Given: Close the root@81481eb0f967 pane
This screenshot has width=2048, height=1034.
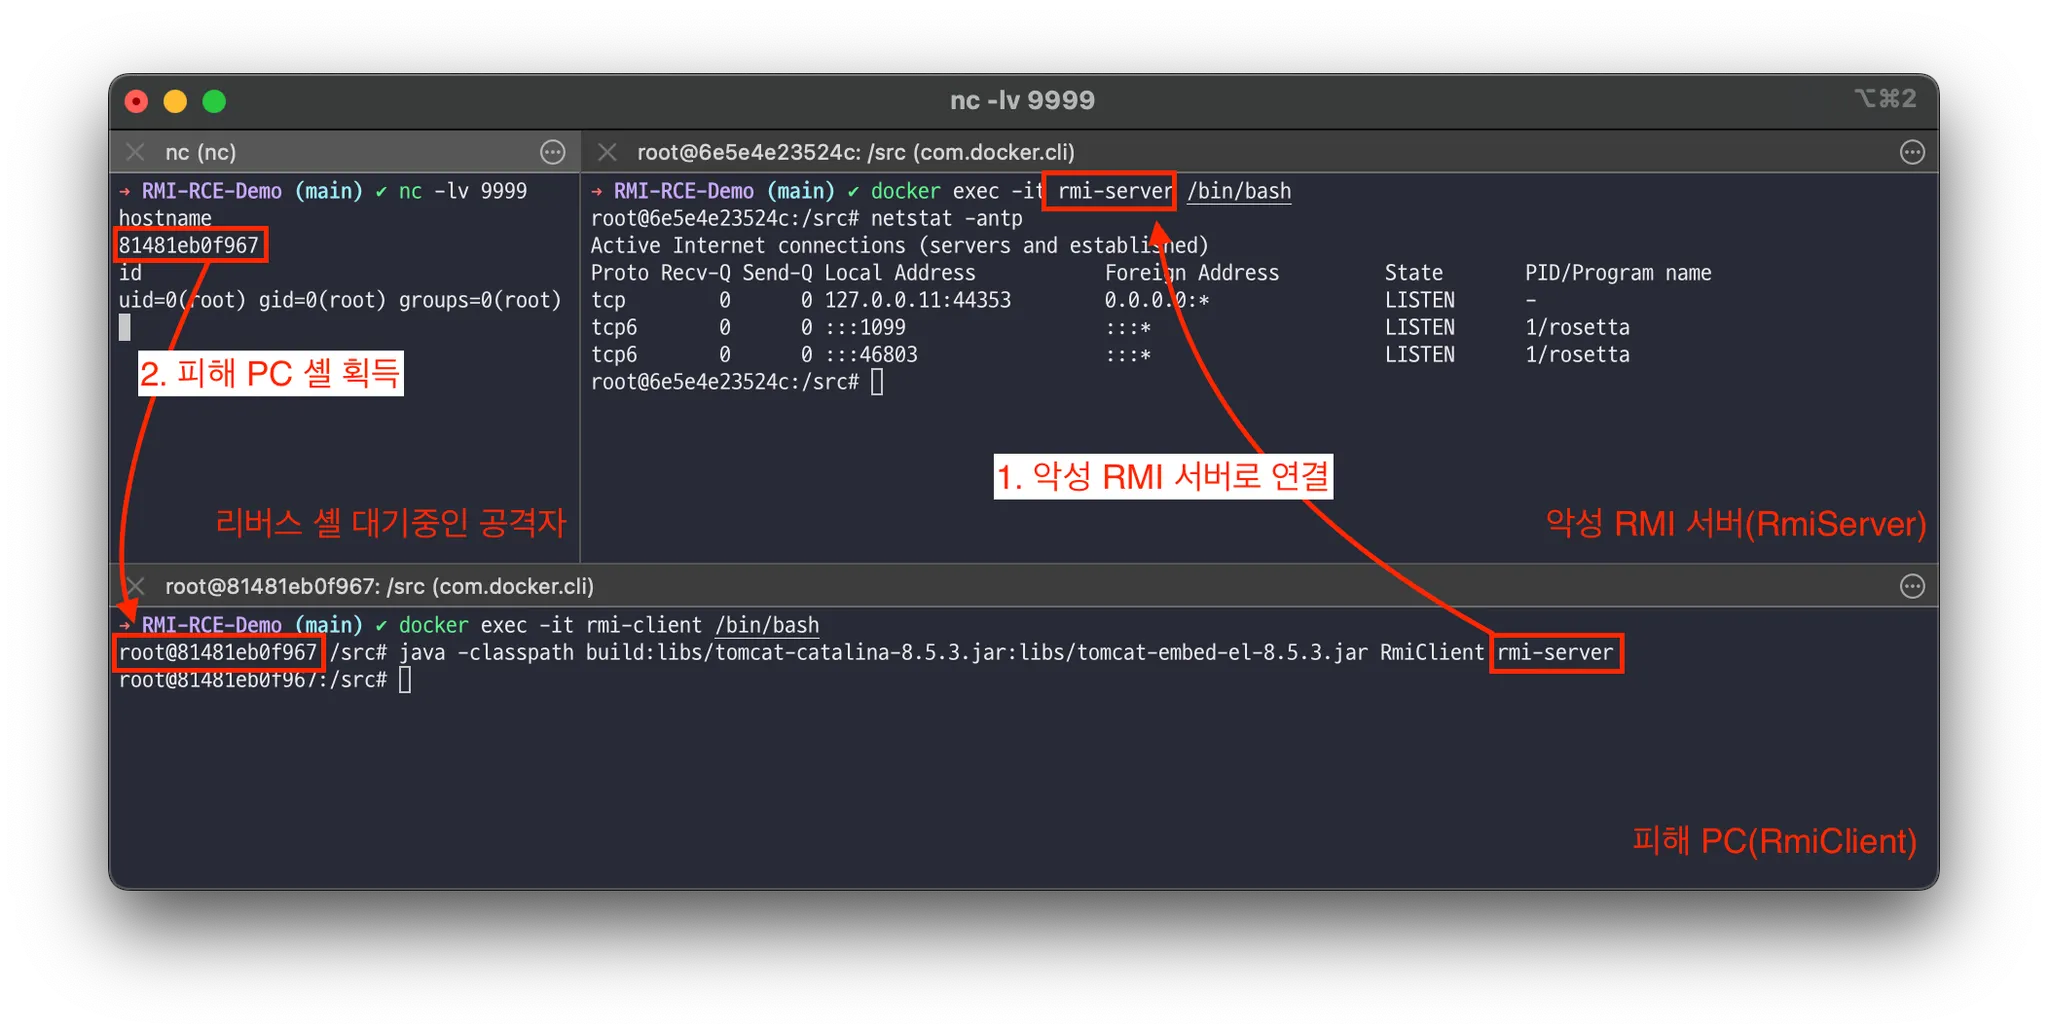Looking at the screenshot, I should (x=135, y=586).
